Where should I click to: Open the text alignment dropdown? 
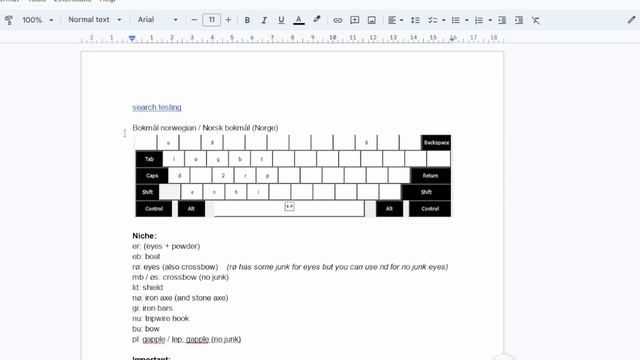tap(395, 20)
